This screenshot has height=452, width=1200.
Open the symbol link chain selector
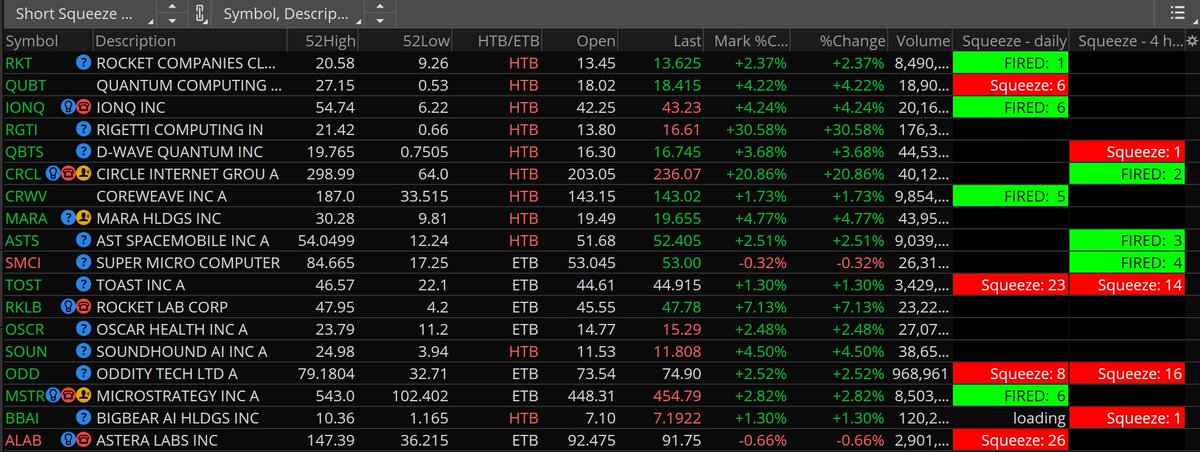[199, 14]
